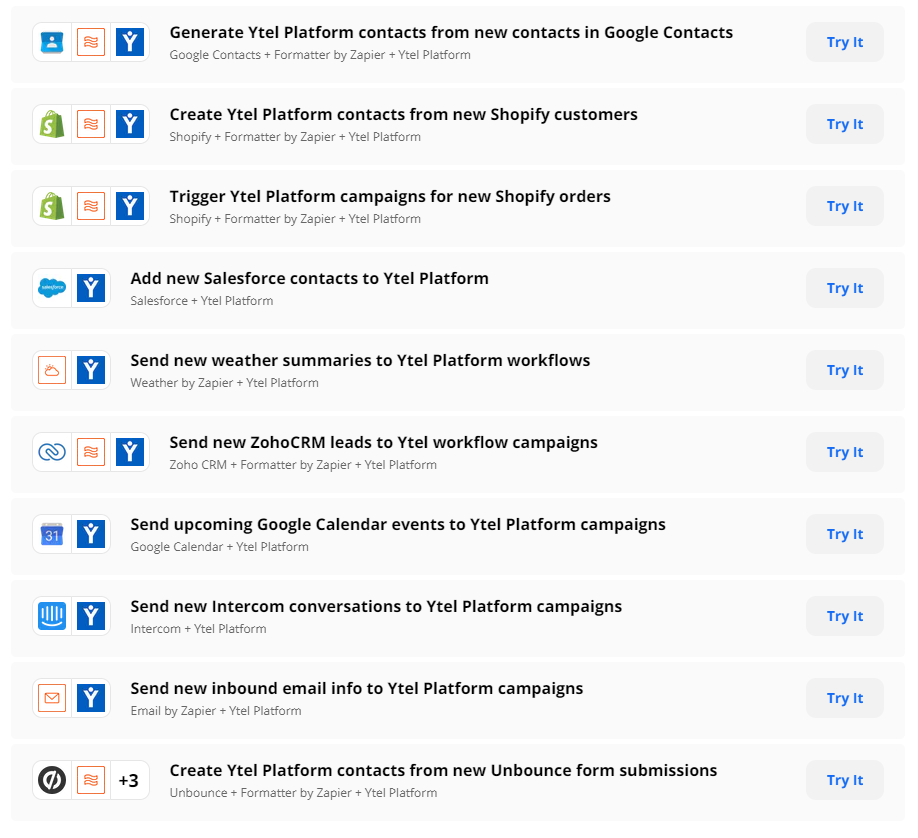Click Formatter icon in Unbounce row

pos(91,780)
